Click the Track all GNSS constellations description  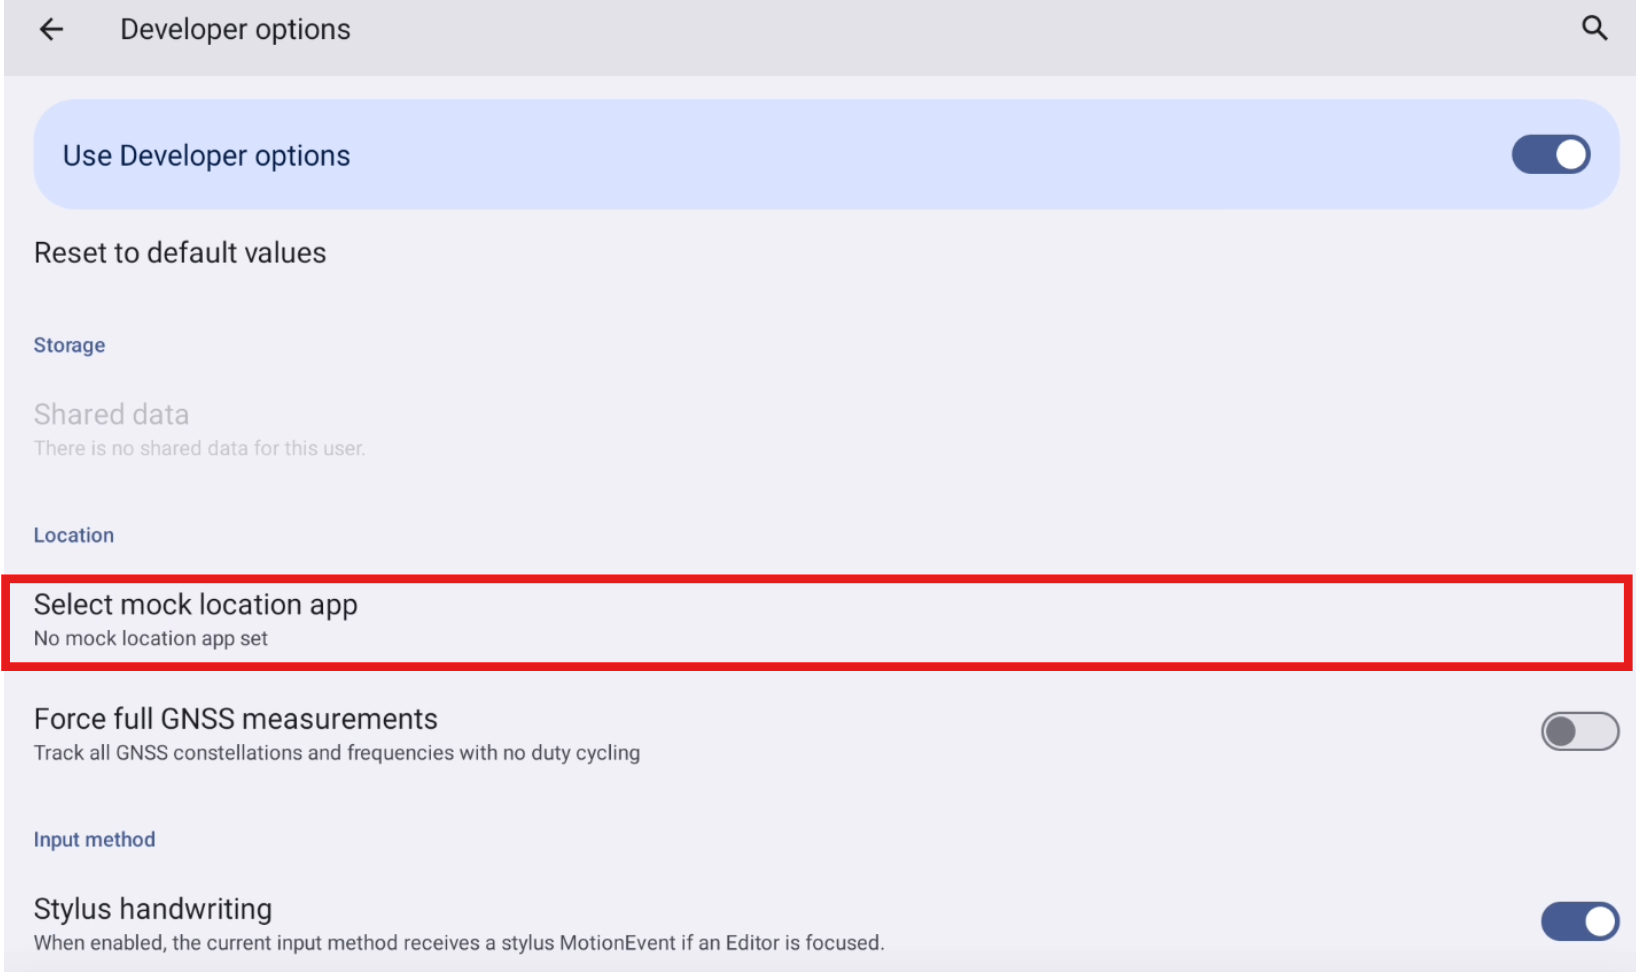(337, 753)
